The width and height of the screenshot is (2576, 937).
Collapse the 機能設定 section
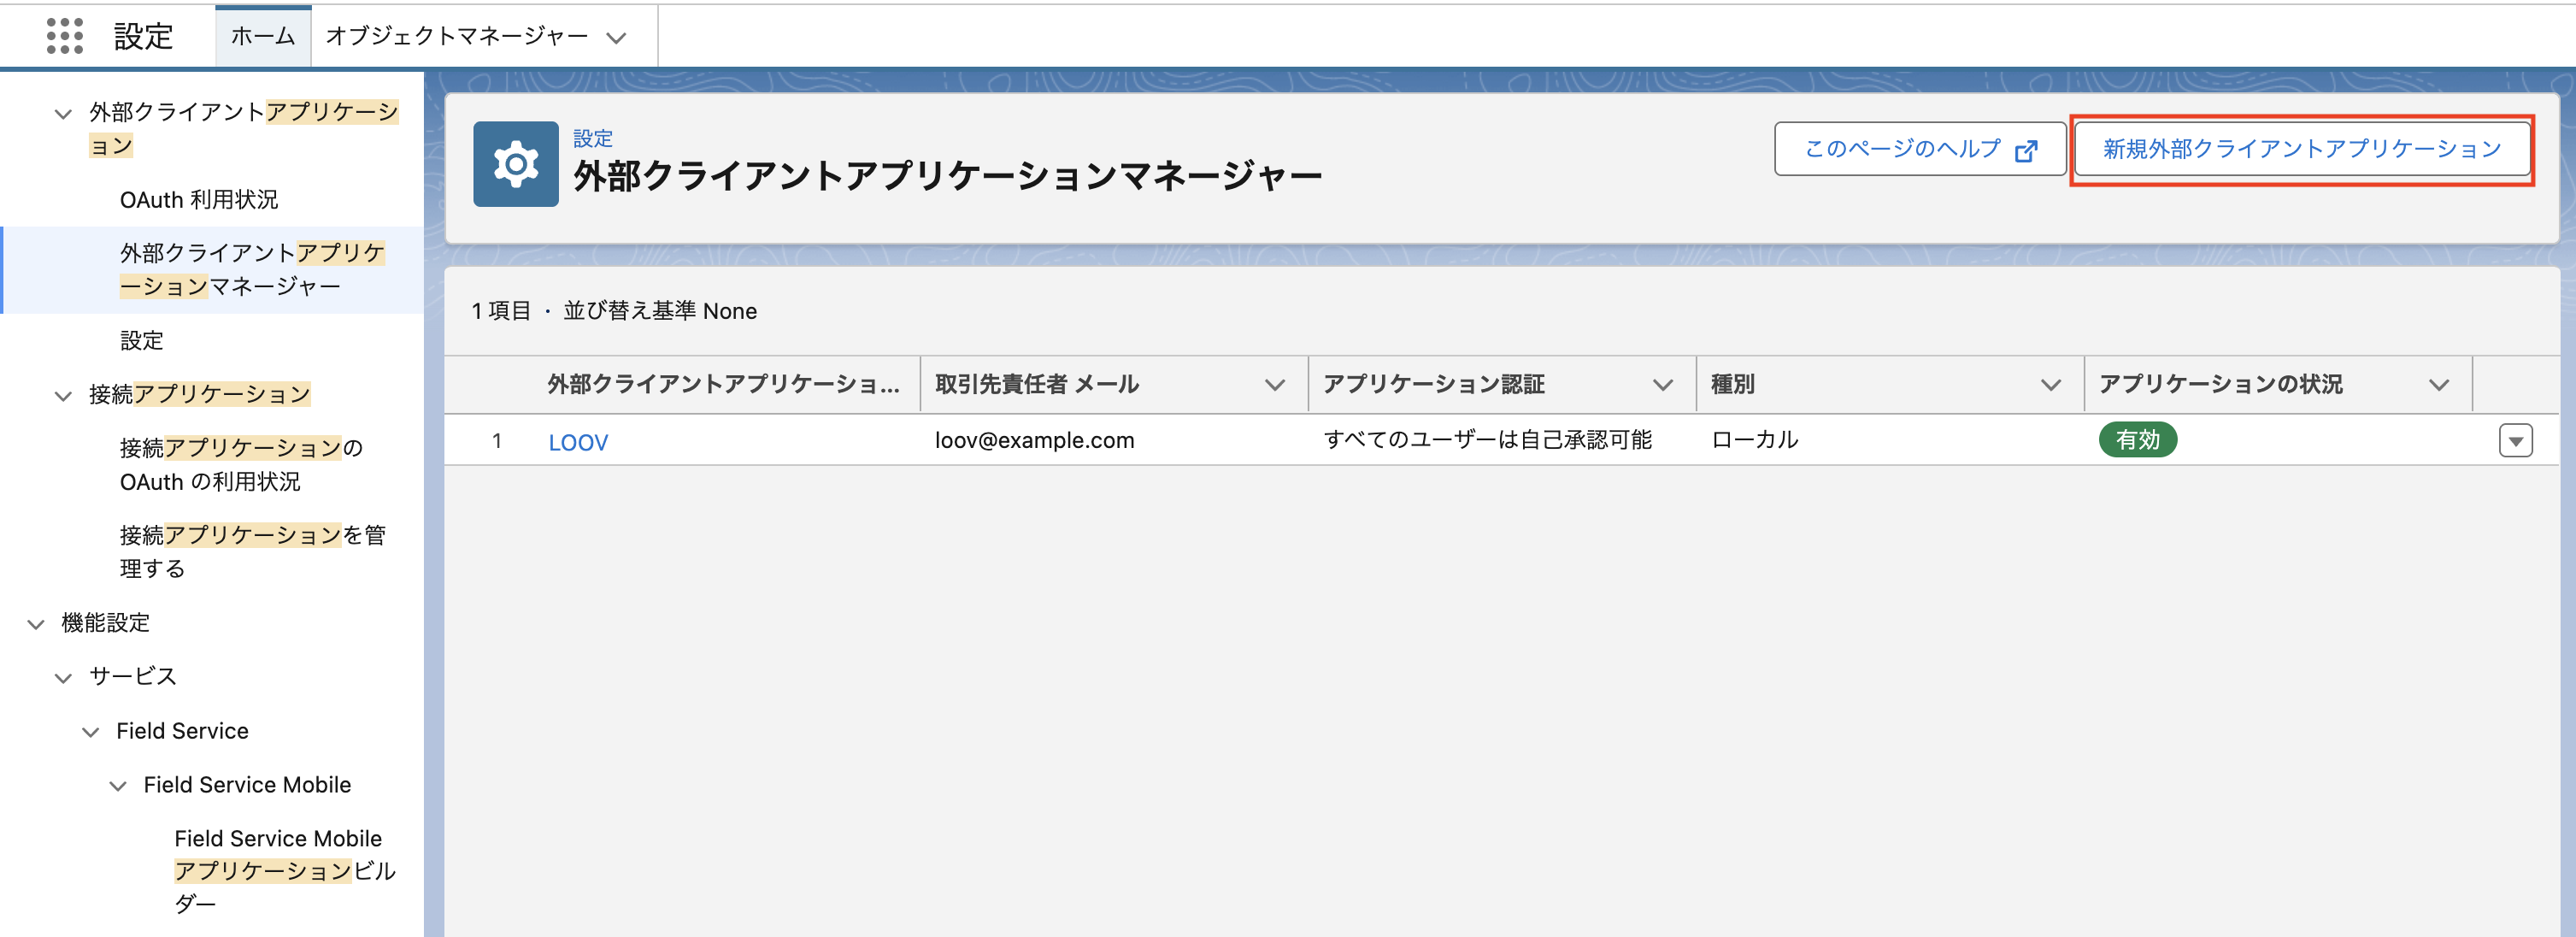coord(36,624)
